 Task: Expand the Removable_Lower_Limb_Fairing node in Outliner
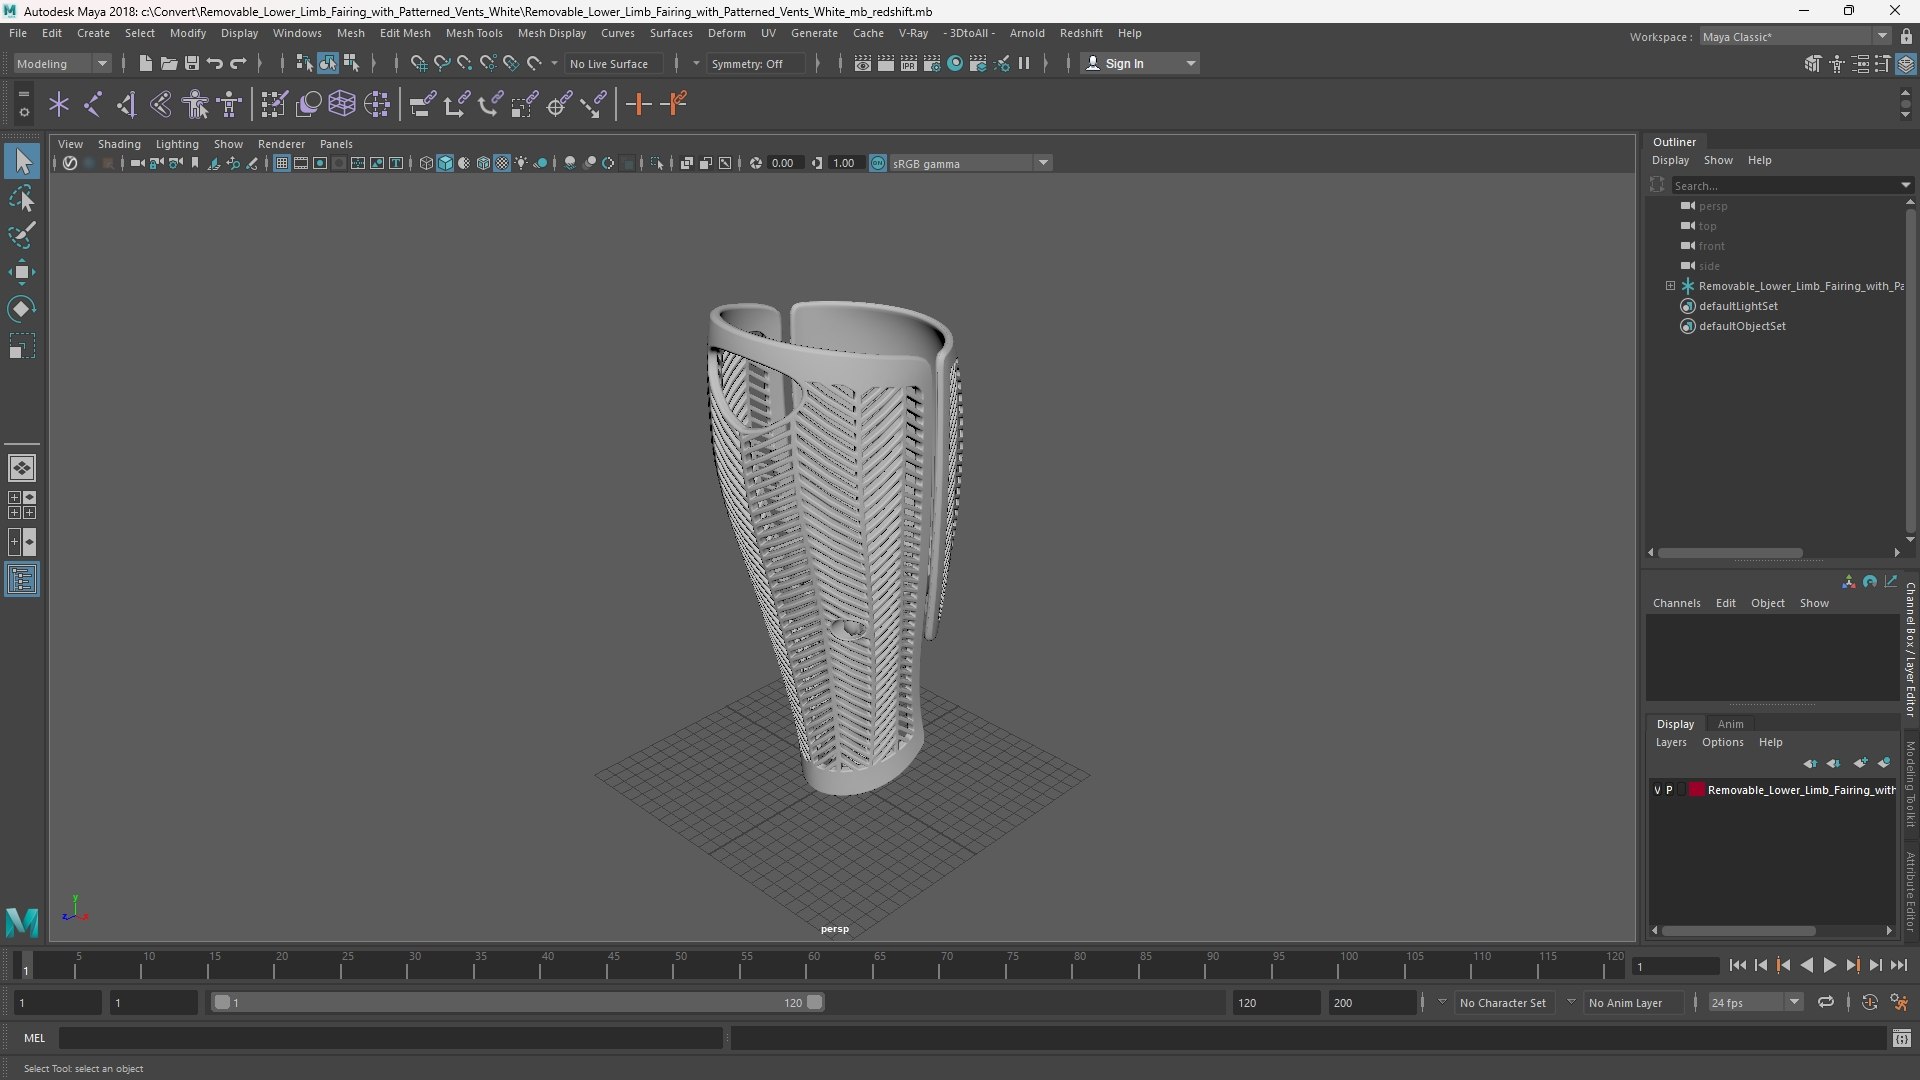(x=1670, y=286)
